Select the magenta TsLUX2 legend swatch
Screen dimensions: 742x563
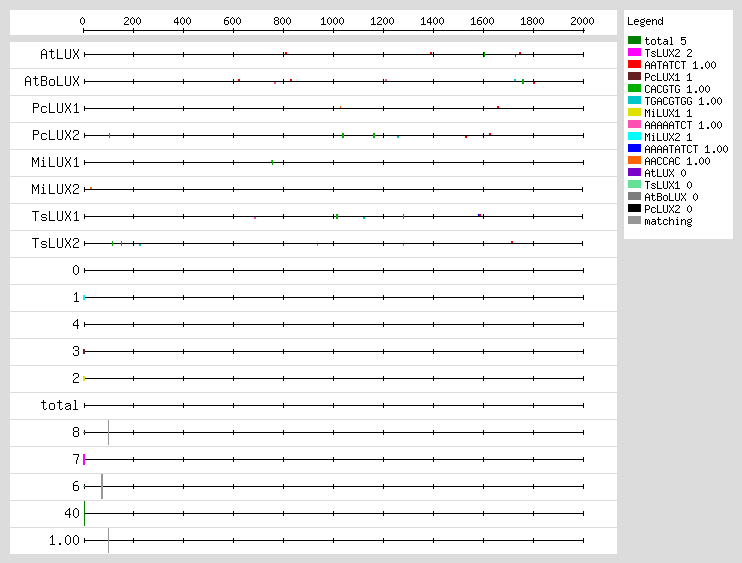coord(634,52)
